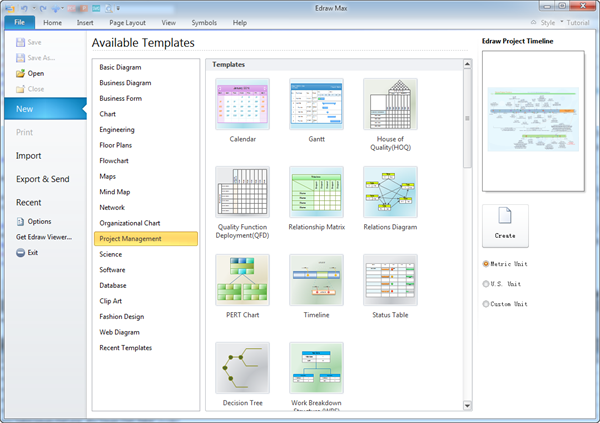Open the Page Layout ribbon tab

[128, 22]
